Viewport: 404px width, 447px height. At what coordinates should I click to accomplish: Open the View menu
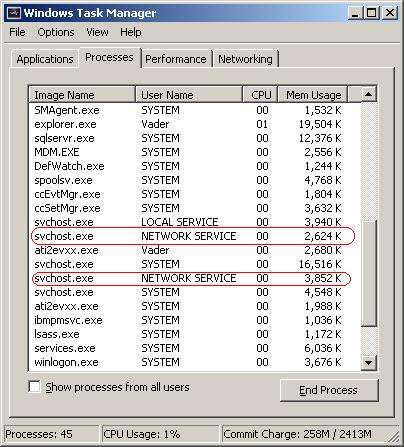(x=97, y=32)
